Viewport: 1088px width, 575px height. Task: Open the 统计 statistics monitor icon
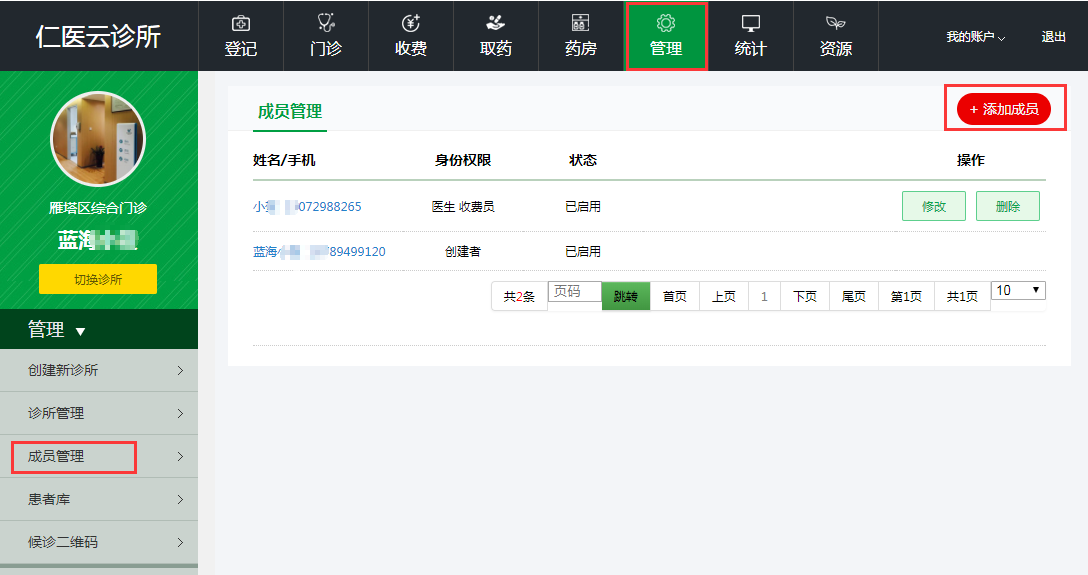[751, 23]
